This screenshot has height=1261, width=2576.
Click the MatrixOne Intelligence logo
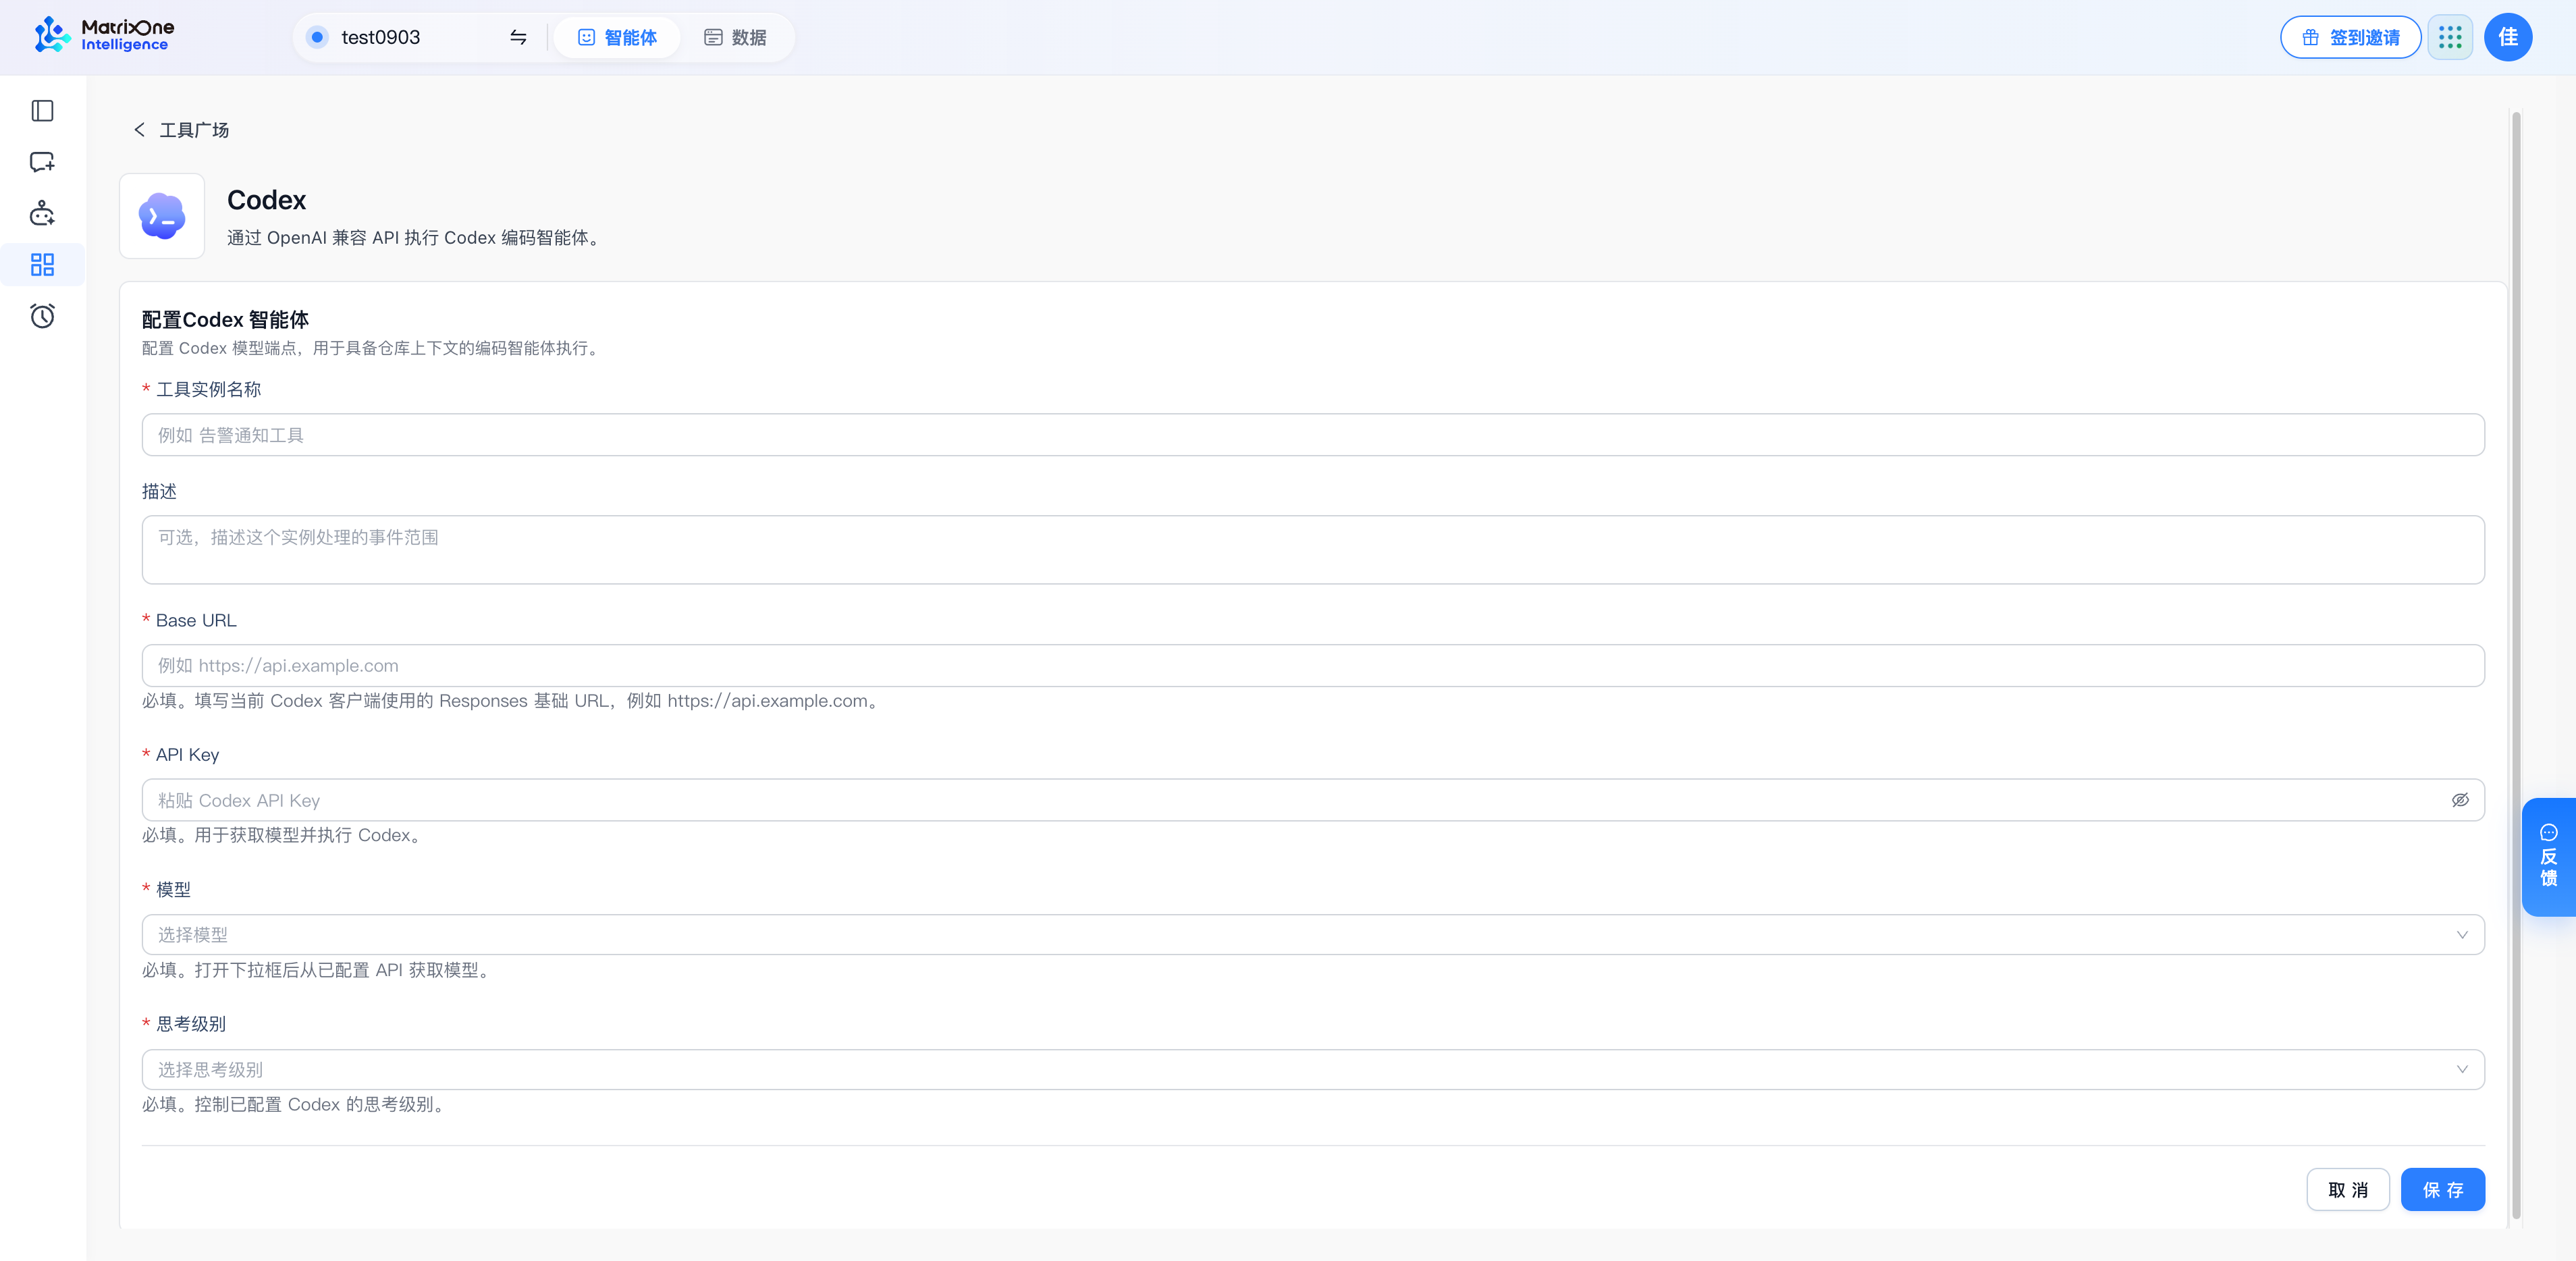(103, 36)
